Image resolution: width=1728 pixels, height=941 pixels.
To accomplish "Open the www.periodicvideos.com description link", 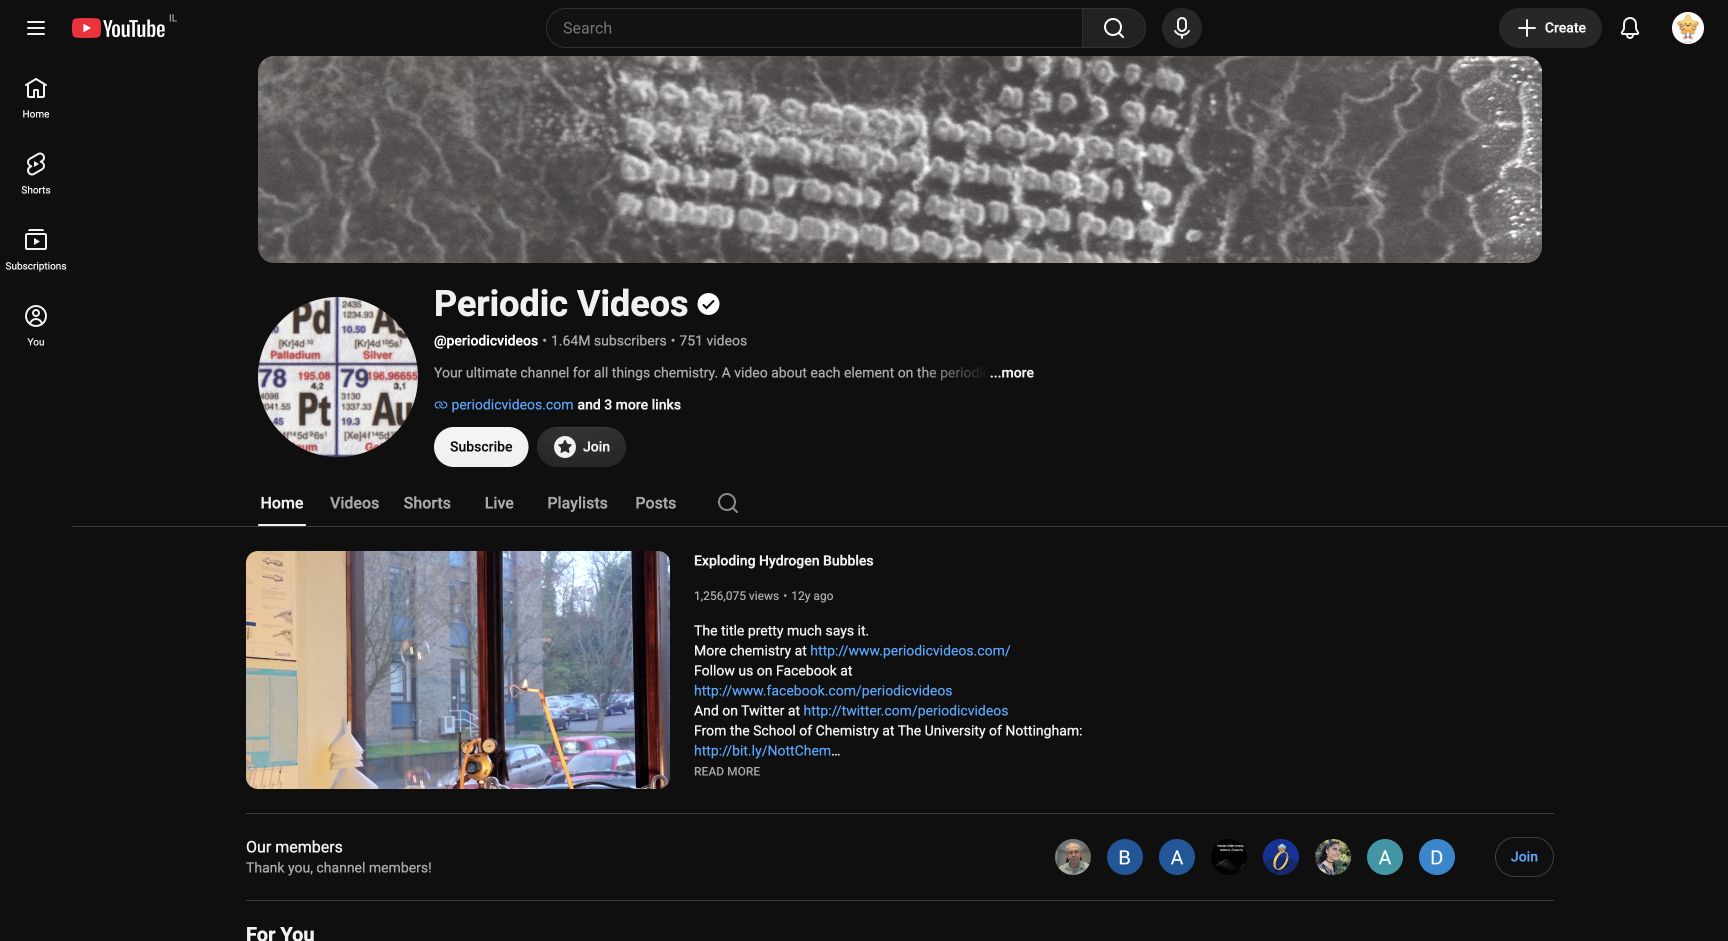I will click(910, 651).
